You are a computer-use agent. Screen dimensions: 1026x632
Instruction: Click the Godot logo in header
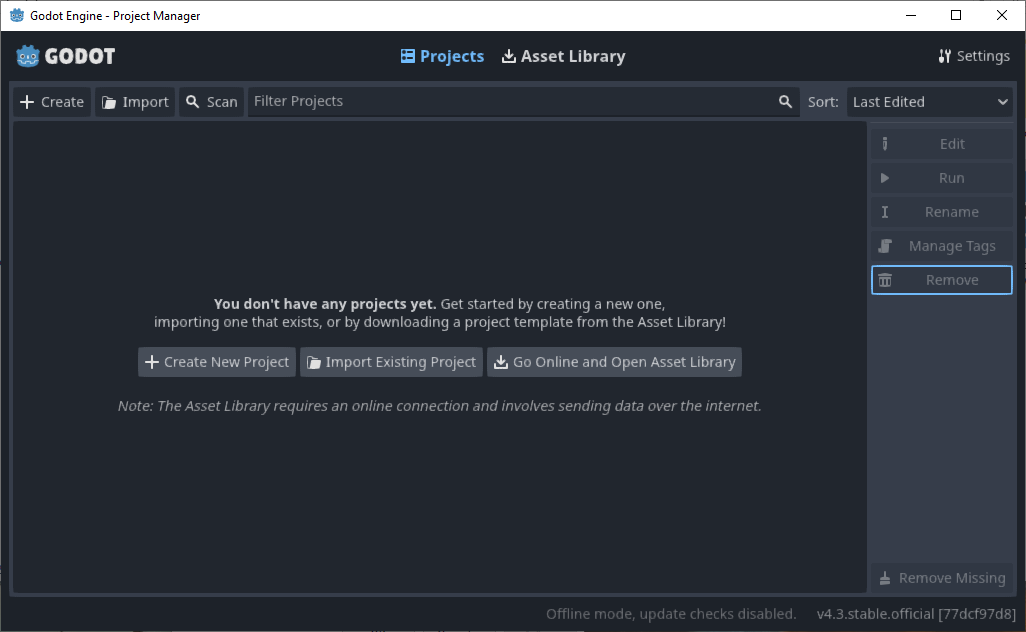coord(65,56)
